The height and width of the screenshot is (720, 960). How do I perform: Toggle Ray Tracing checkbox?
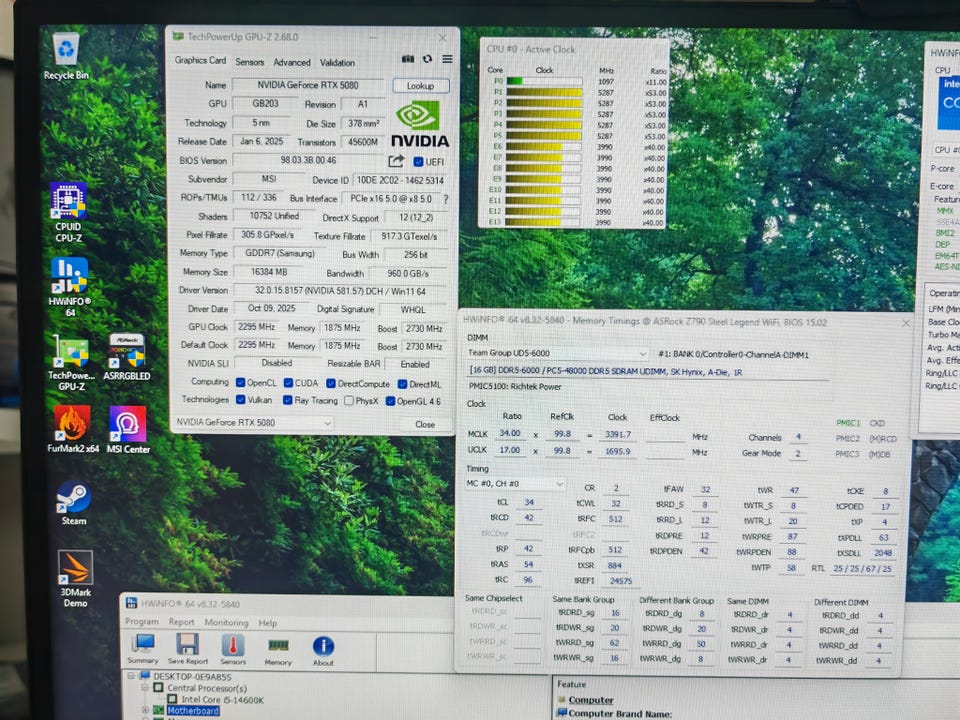click(287, 400)
